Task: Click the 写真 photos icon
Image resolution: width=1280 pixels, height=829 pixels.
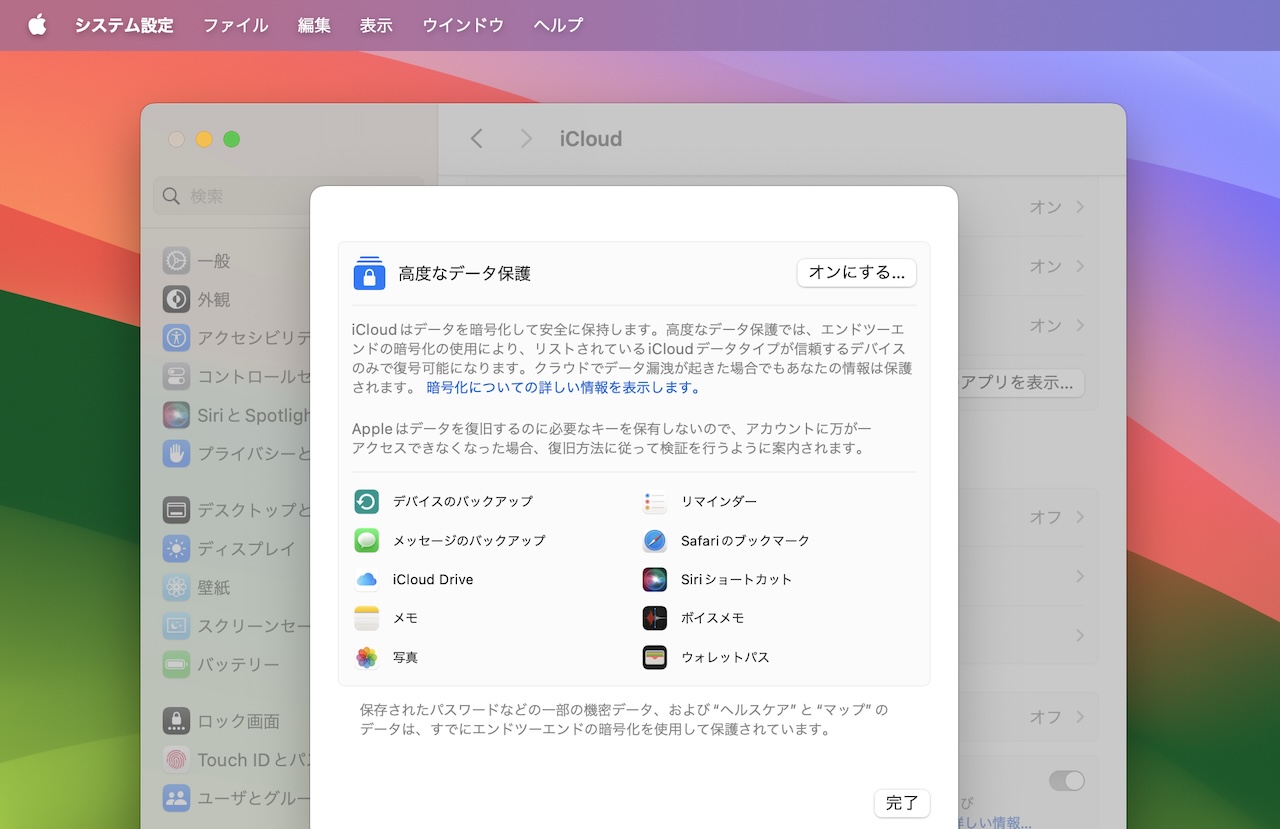Action: [367, 657]
